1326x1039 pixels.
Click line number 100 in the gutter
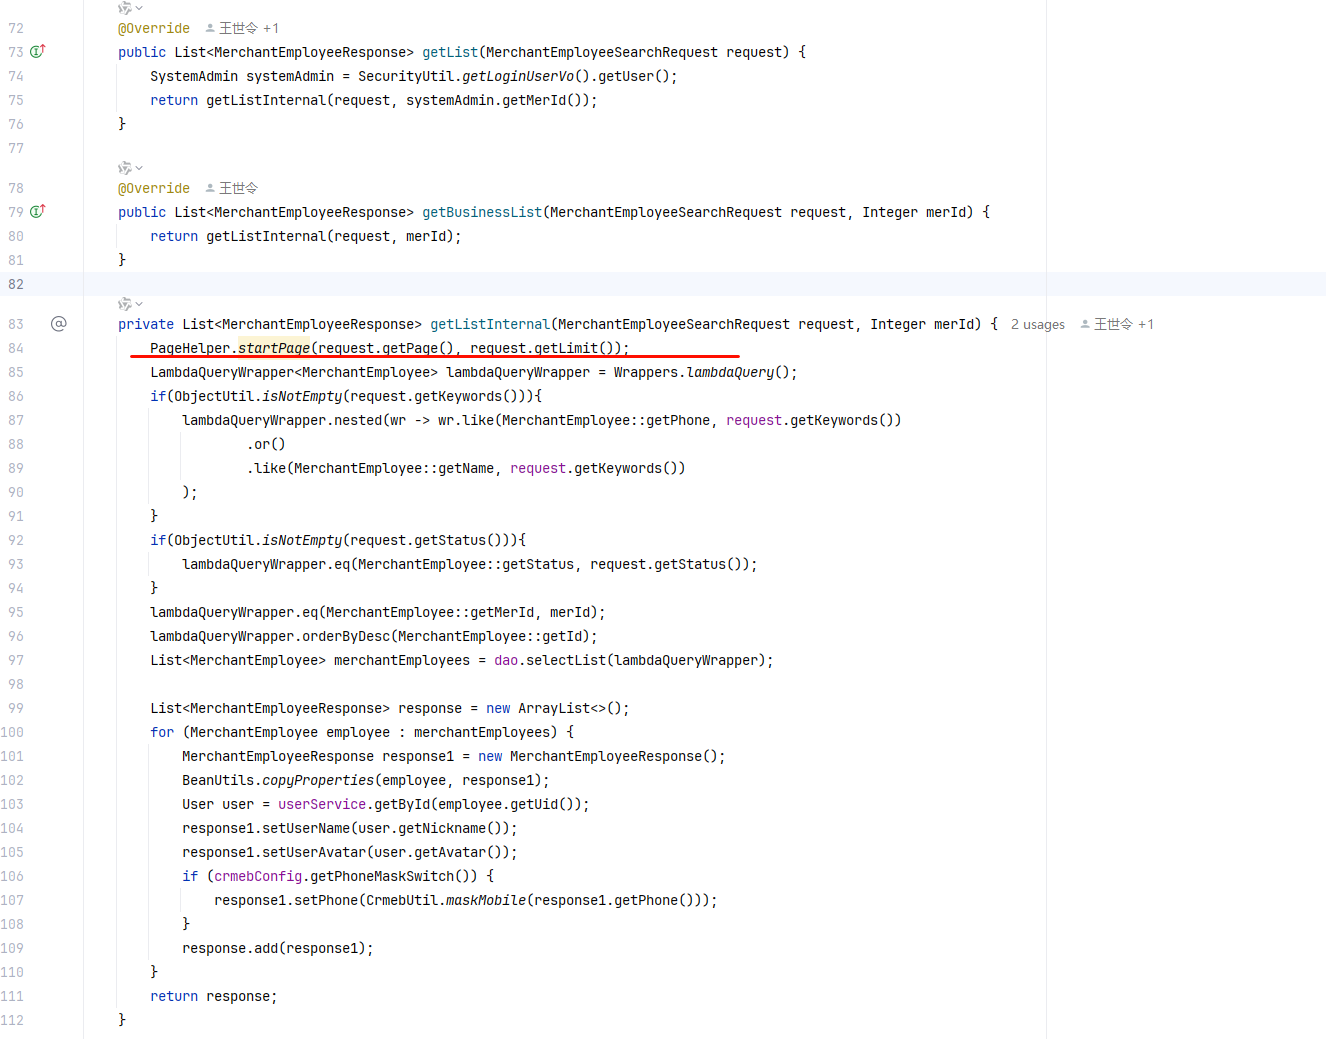pyautogui.click(x=12, y=732)
